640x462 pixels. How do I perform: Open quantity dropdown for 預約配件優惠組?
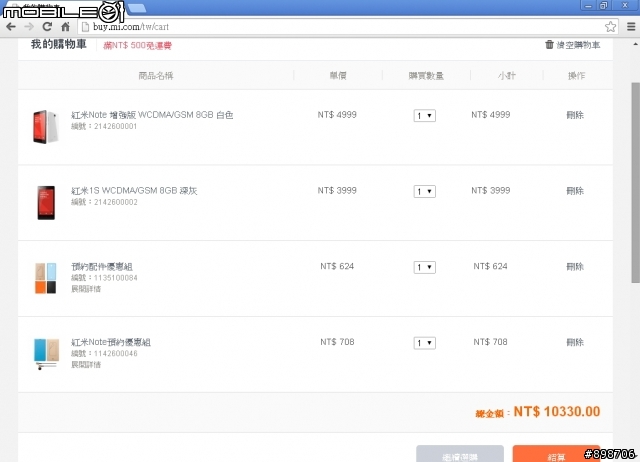click(424, 267)
